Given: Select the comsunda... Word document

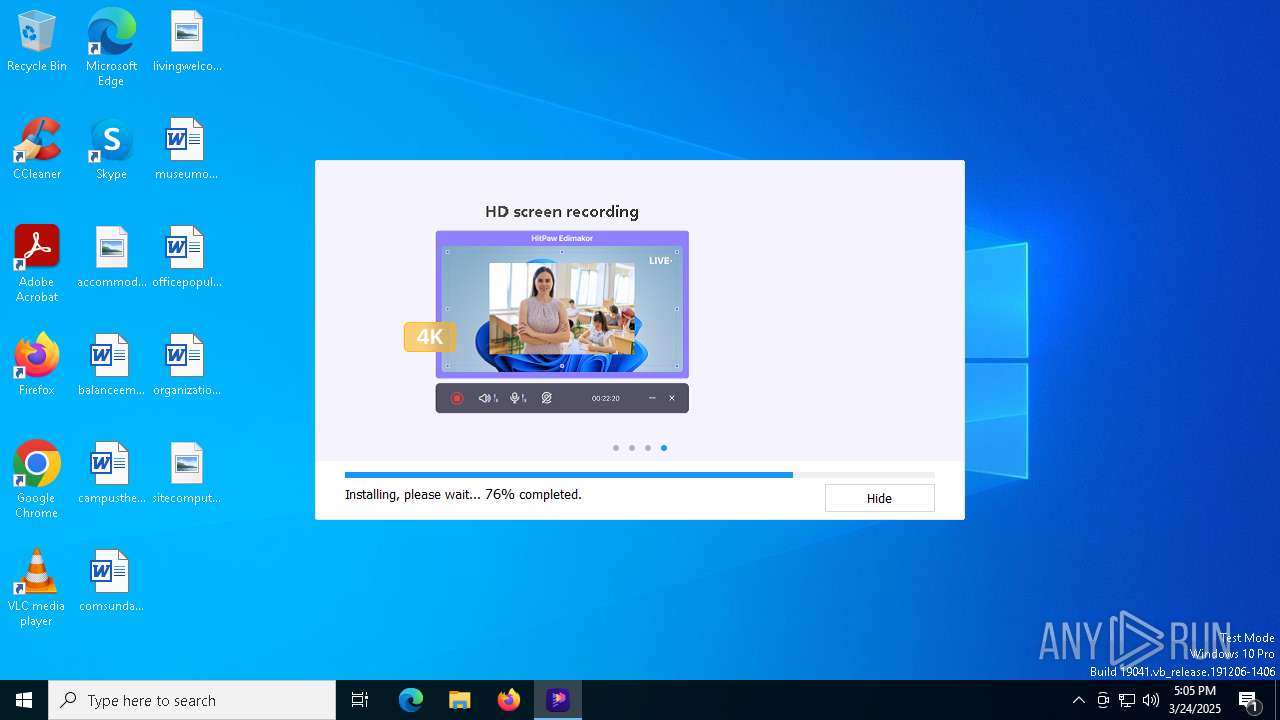Looking at the screenshot, I should tap(111, 582).
